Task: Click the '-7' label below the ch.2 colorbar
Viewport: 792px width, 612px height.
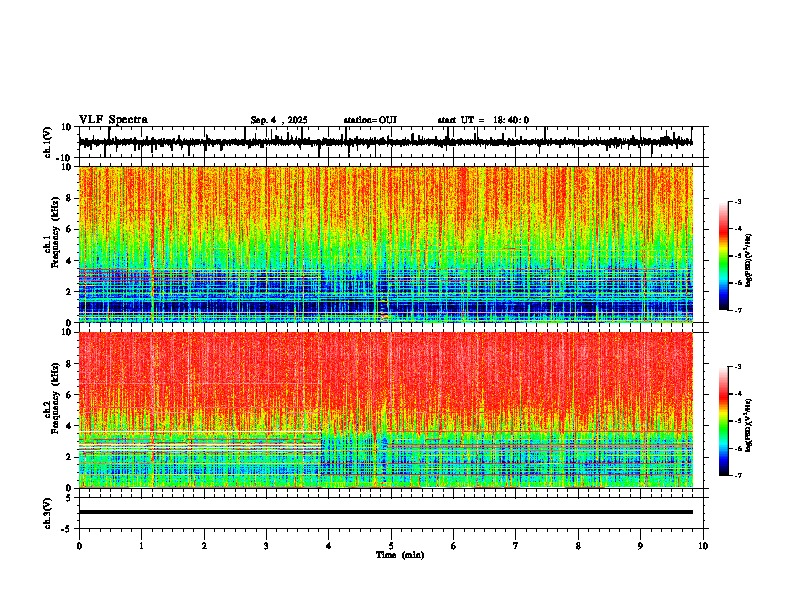Action: pyautogui.click(x=738, y=476)
